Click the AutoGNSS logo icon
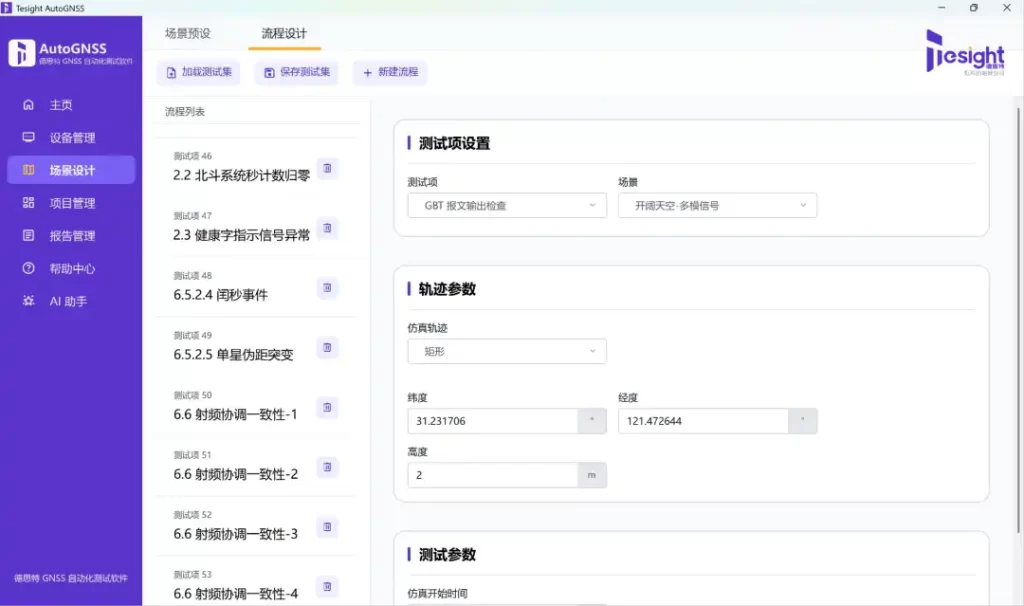 22,53
